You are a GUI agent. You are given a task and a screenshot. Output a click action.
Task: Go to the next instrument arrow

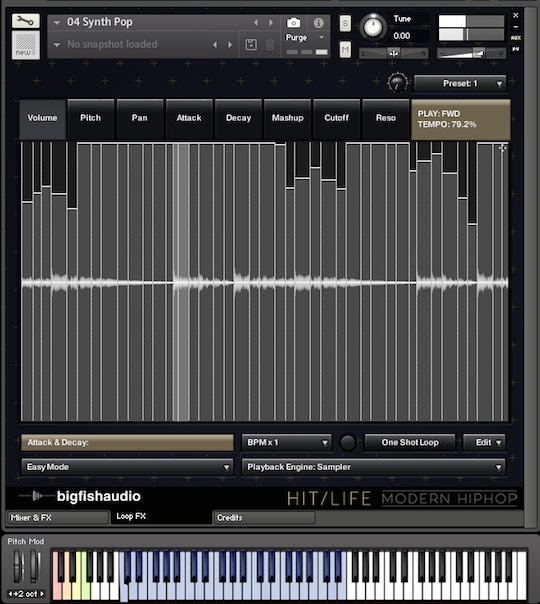[271, 23]
